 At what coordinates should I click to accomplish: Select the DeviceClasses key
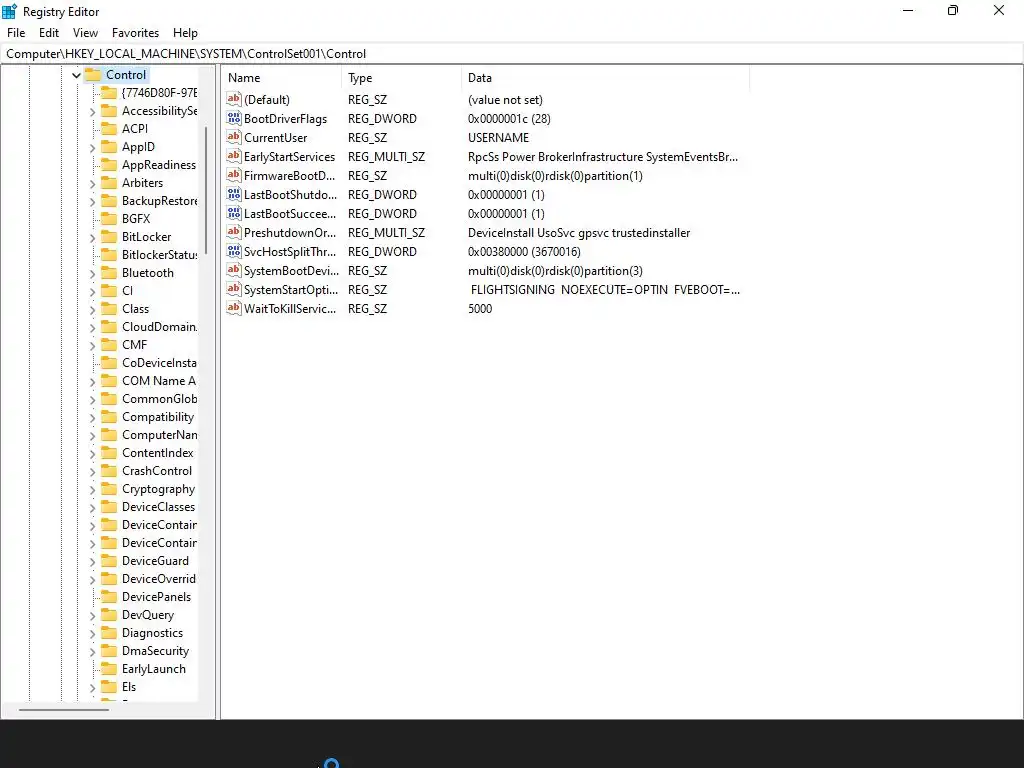point(158,506)
